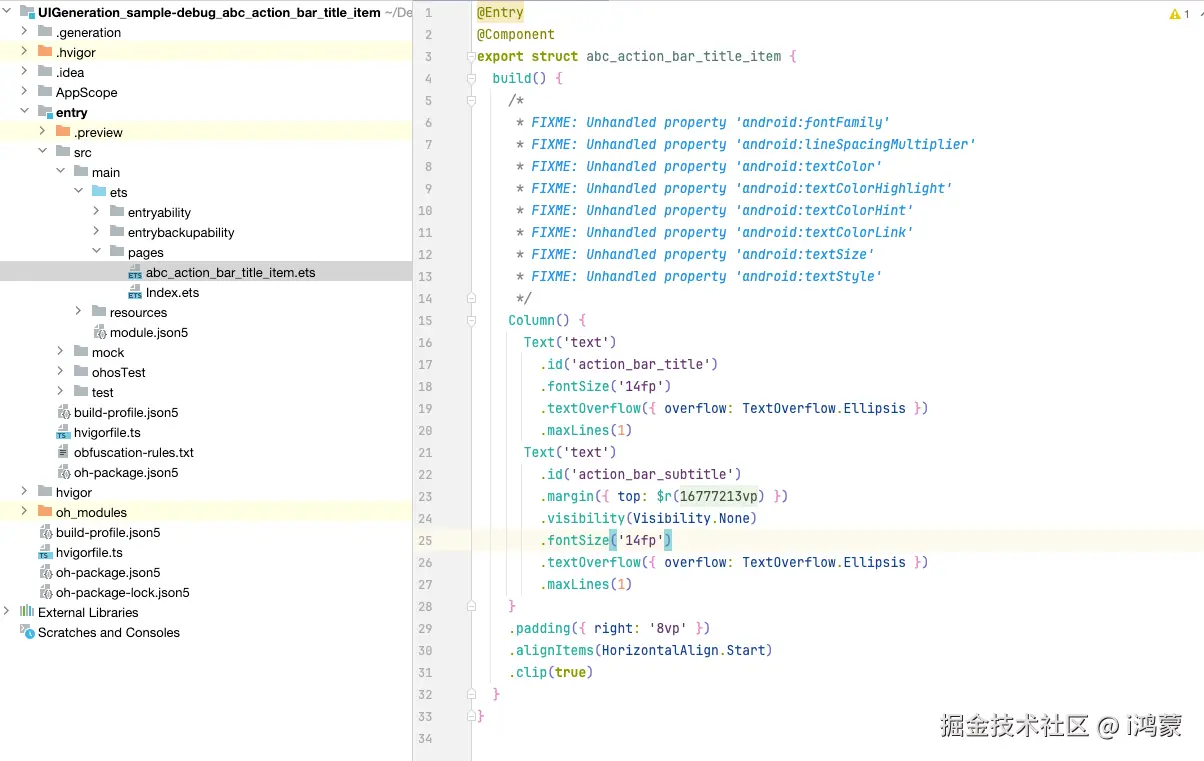
Task: Collapse the entry module arrow
Action: [26, 112]
